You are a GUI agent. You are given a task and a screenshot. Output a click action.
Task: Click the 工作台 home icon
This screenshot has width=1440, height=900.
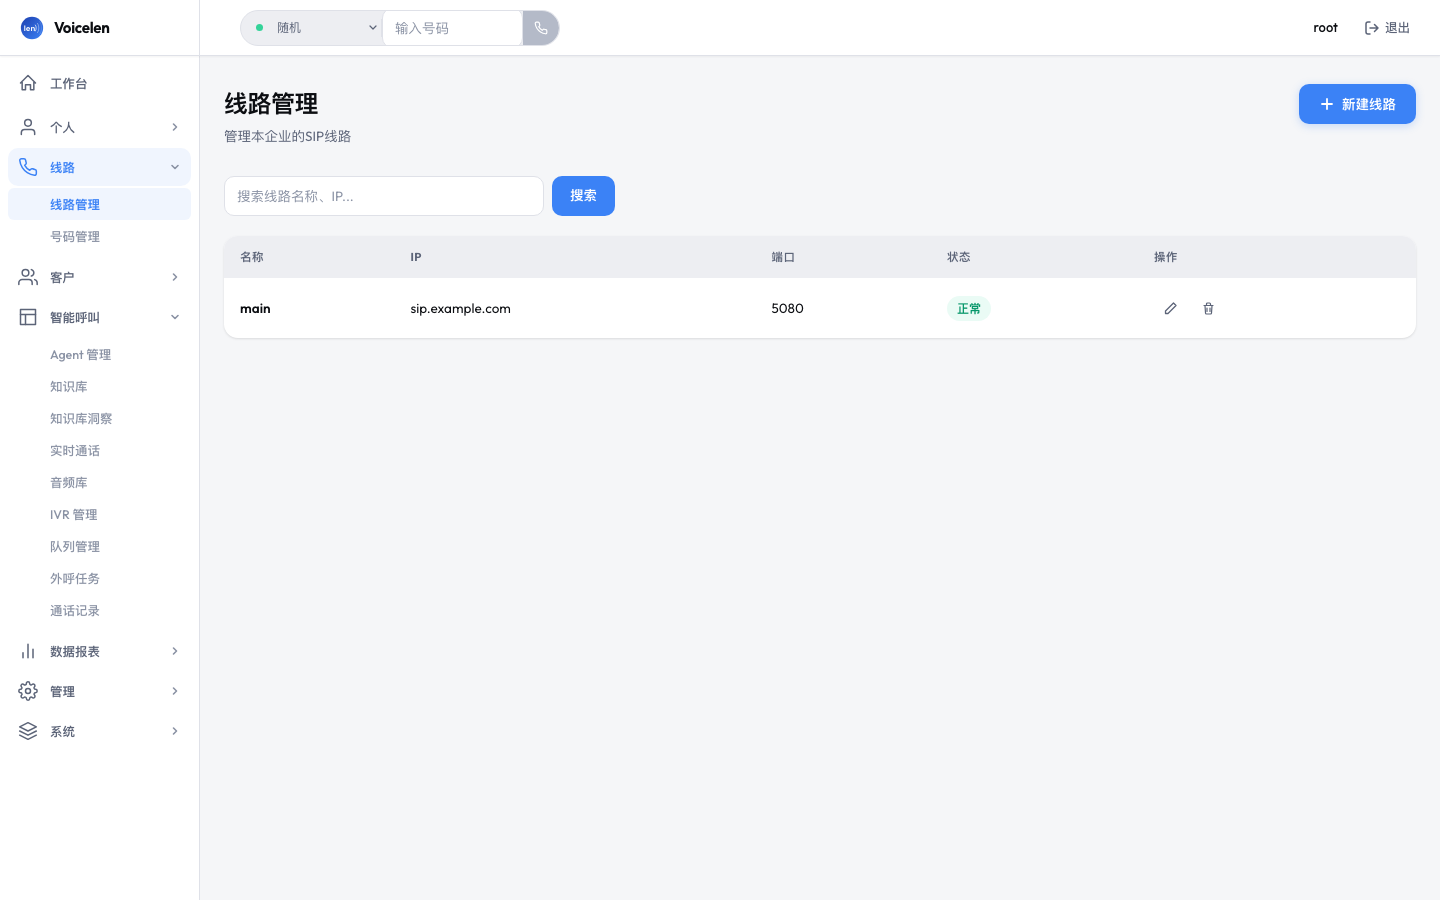coord(28,83)
